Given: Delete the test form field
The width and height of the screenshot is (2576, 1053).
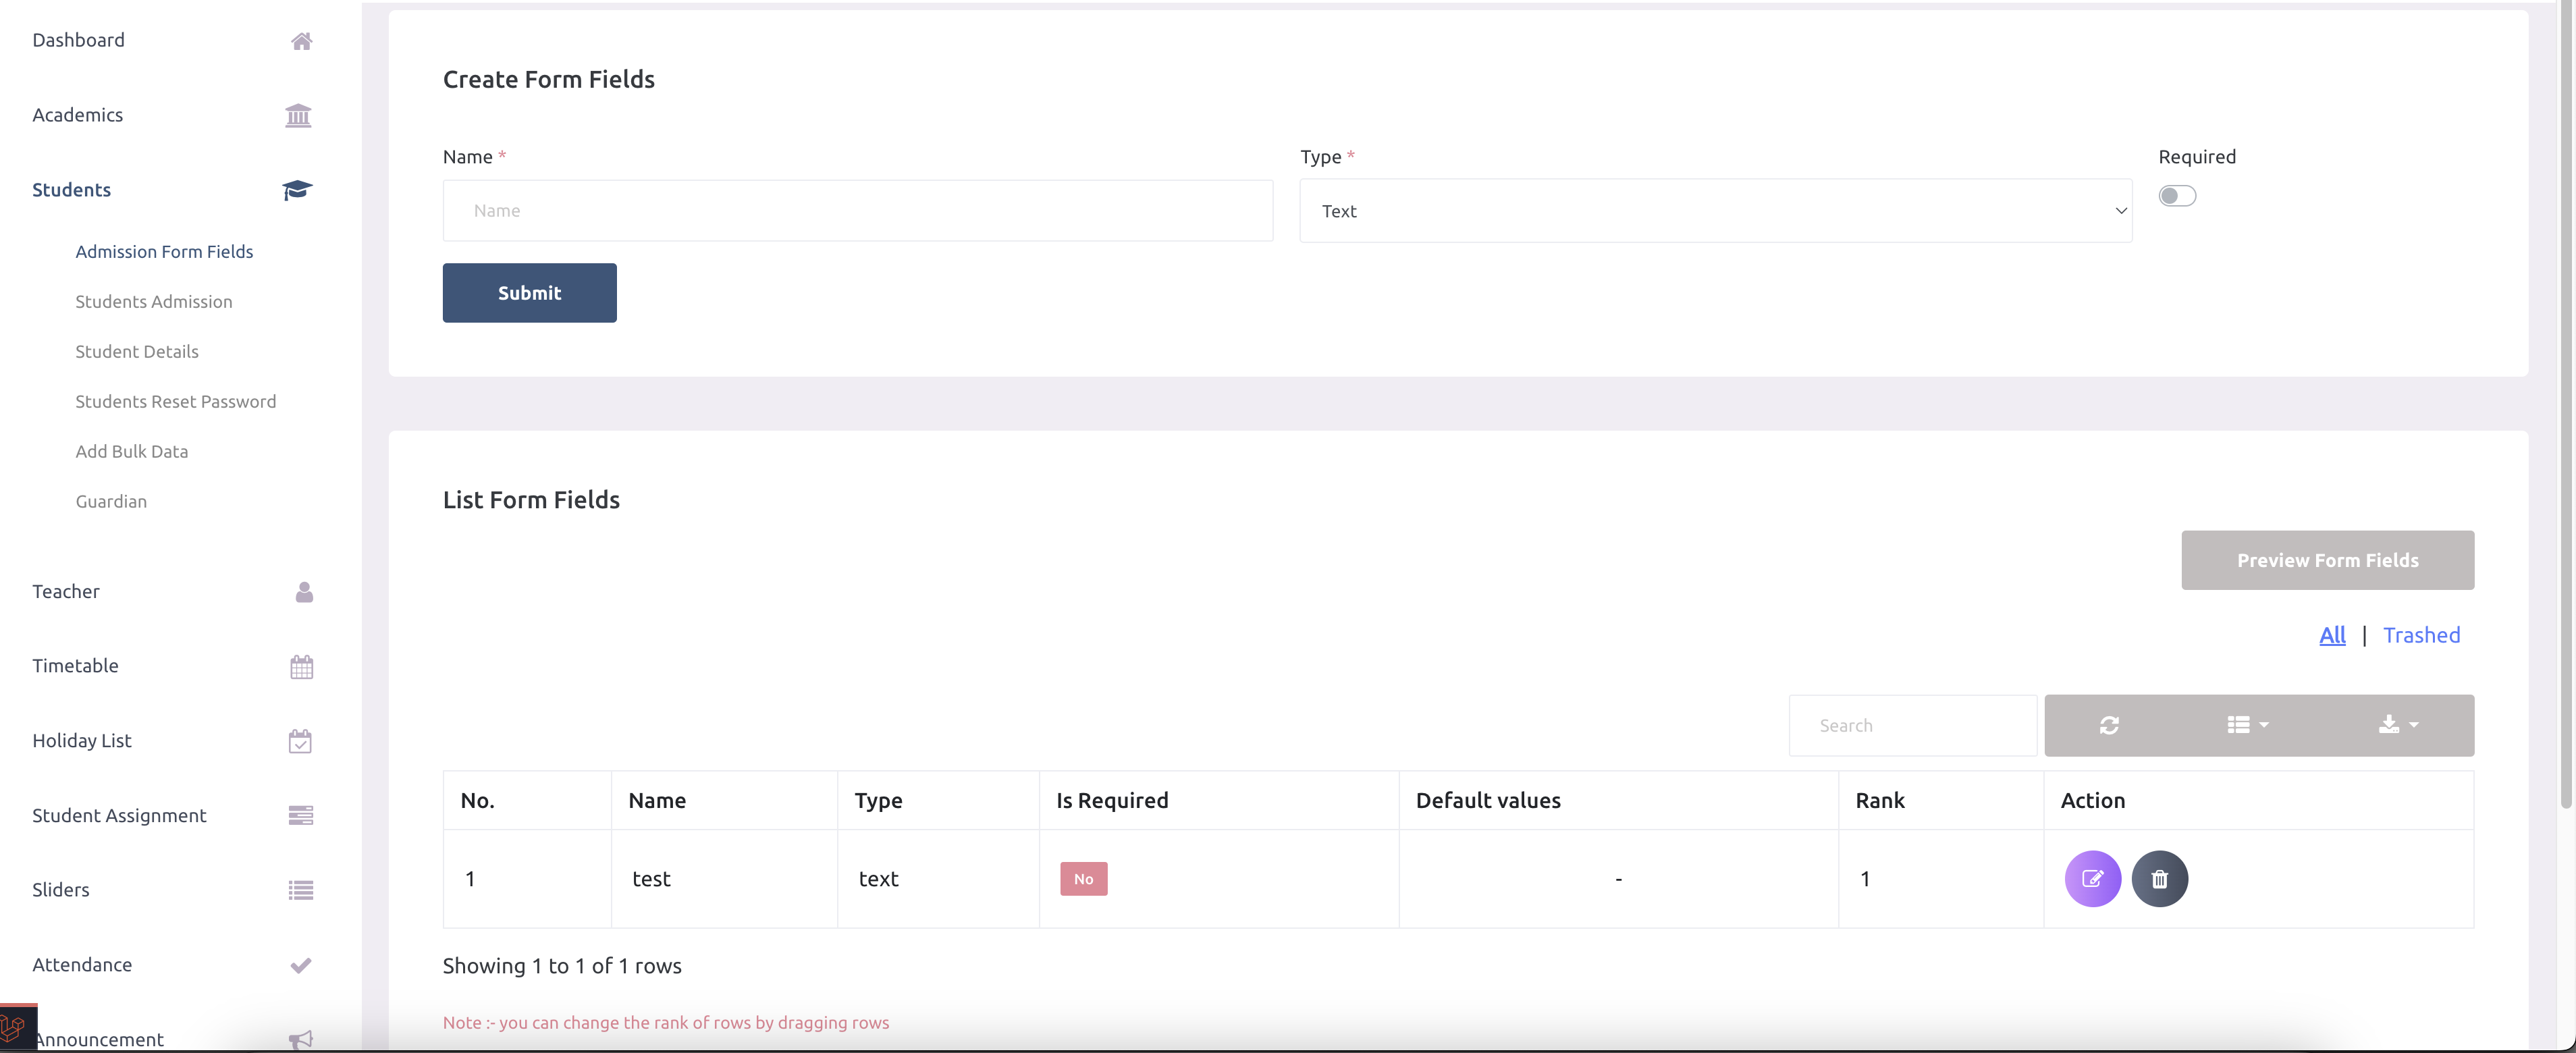Looking at the screenshot, I should pyautogui.click(x=2160, y=879).
